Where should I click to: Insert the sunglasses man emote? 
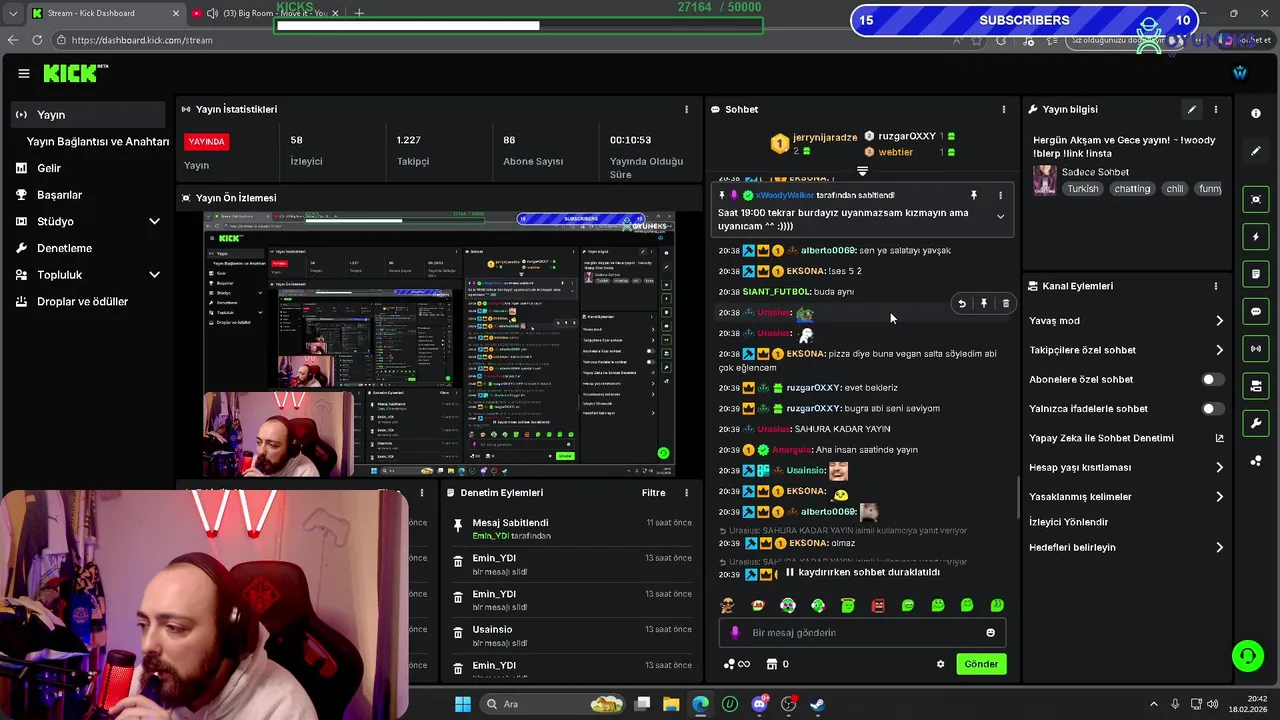[x=728, y=605]
